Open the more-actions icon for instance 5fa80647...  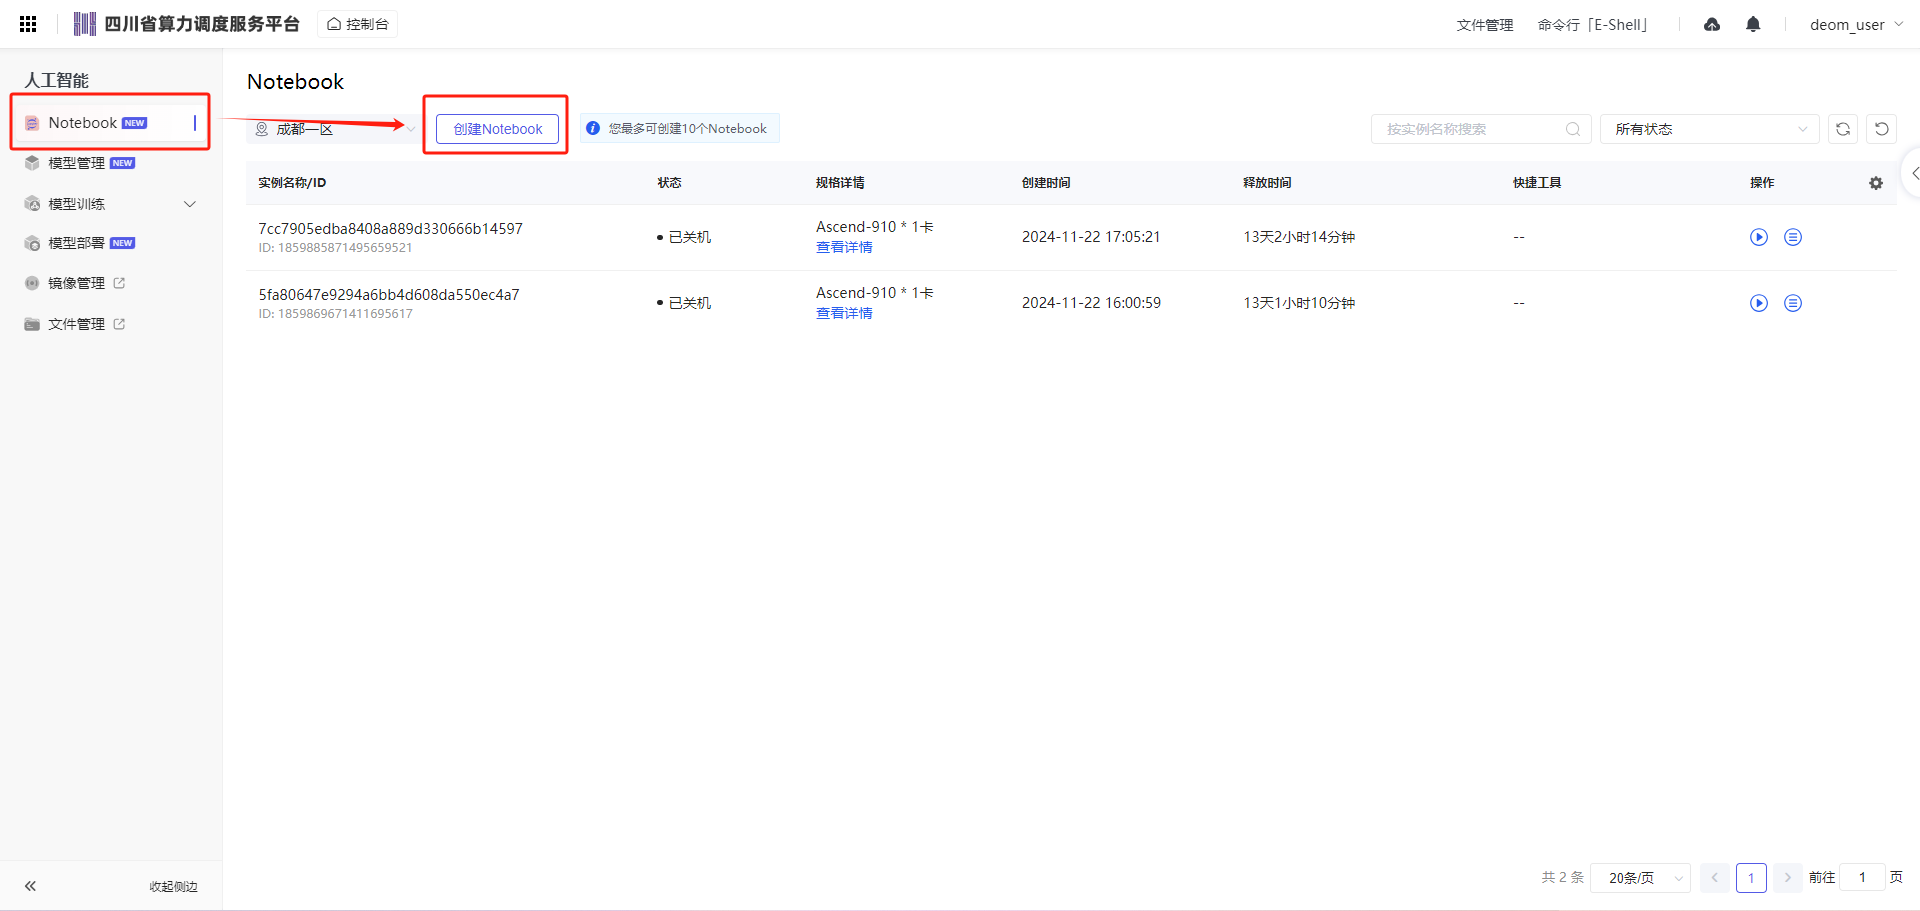click(x=1793, y=303)
